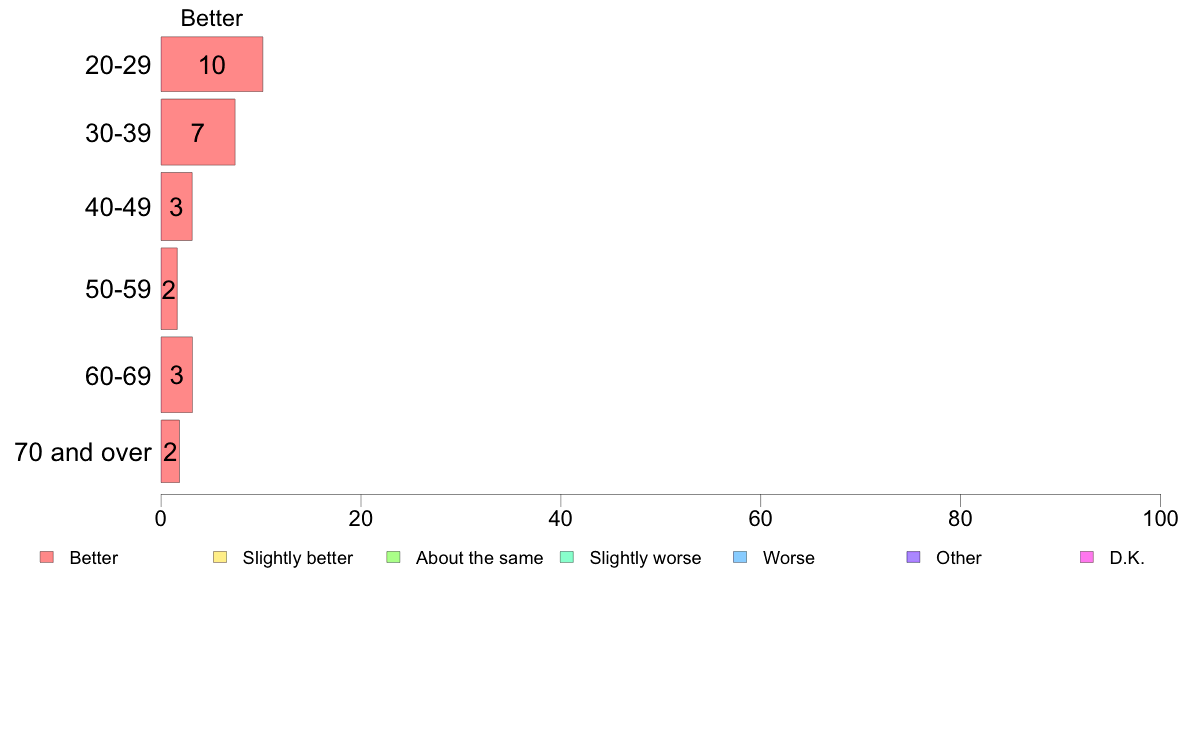Click the D.K. legend swatch
1188x736 pixels.
[1086, 557]
